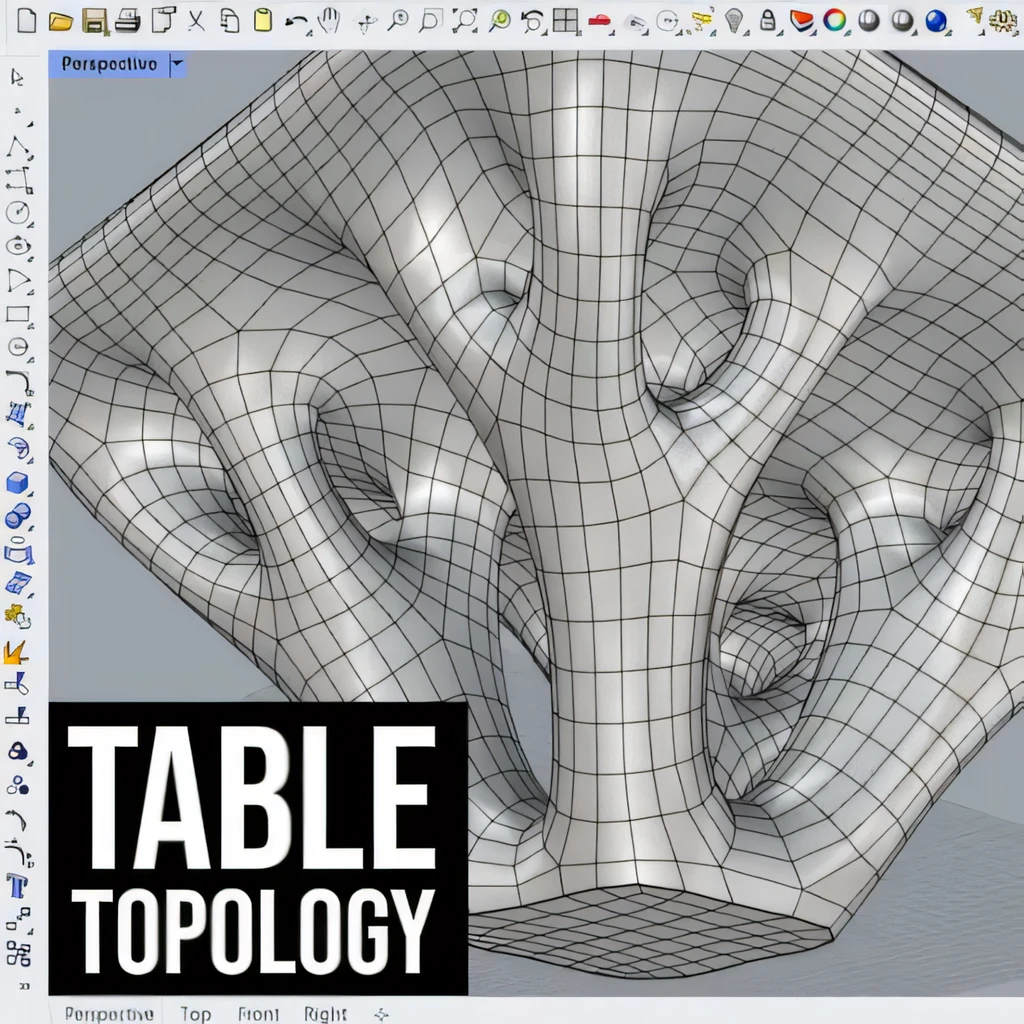Switch to the Top viewport tab
Image resolution: width=1024 pixels, height=1024 pixels.
point(195,1014)
